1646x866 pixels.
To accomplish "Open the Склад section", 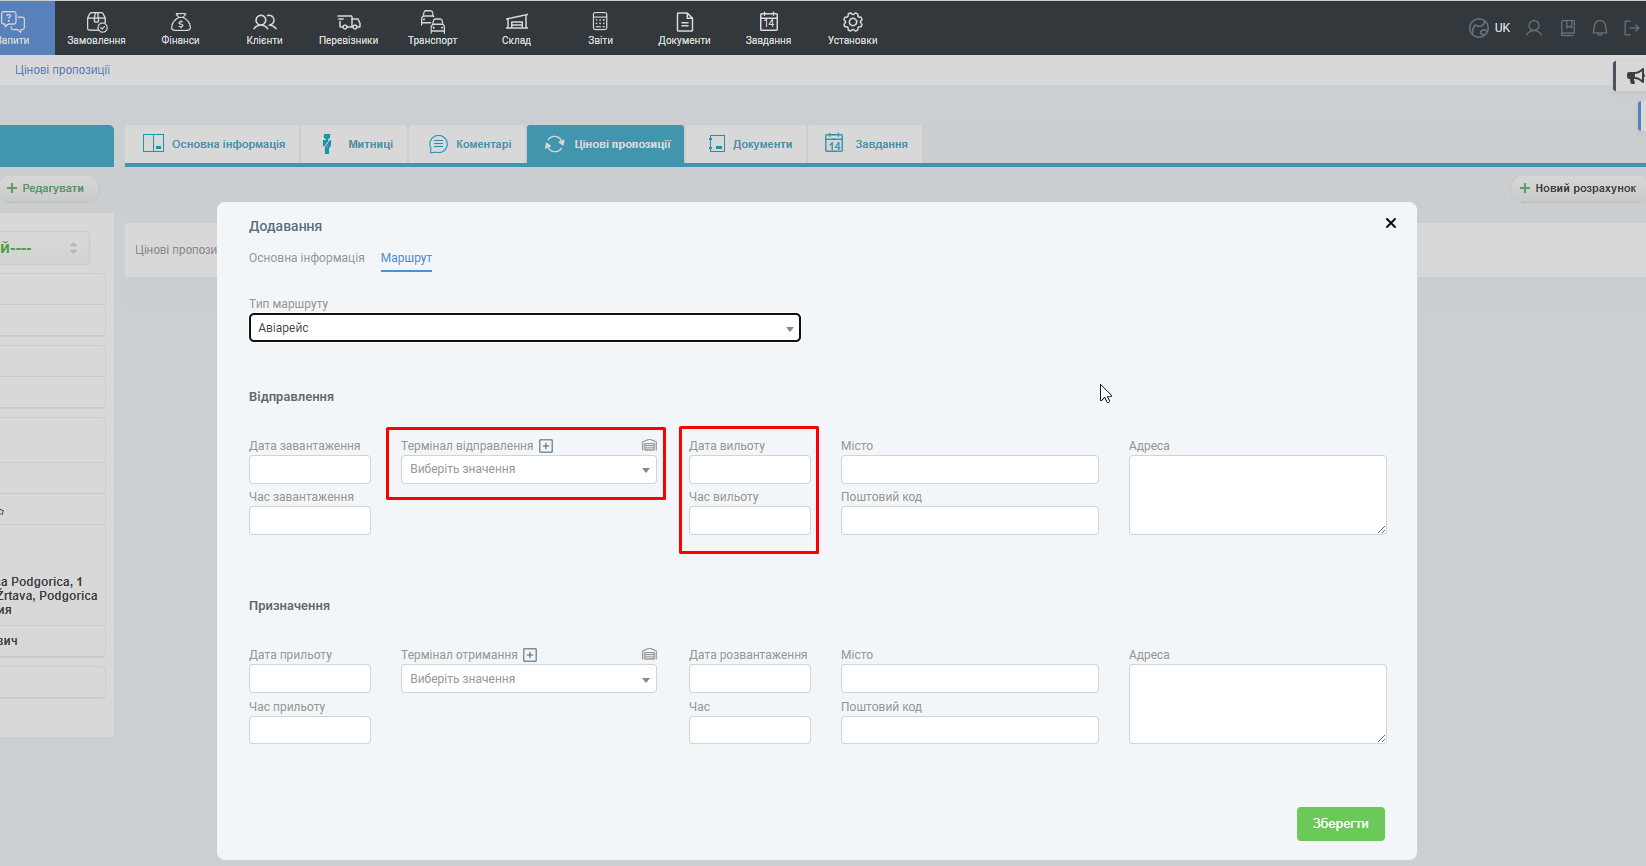I will (x=516, y=28).
